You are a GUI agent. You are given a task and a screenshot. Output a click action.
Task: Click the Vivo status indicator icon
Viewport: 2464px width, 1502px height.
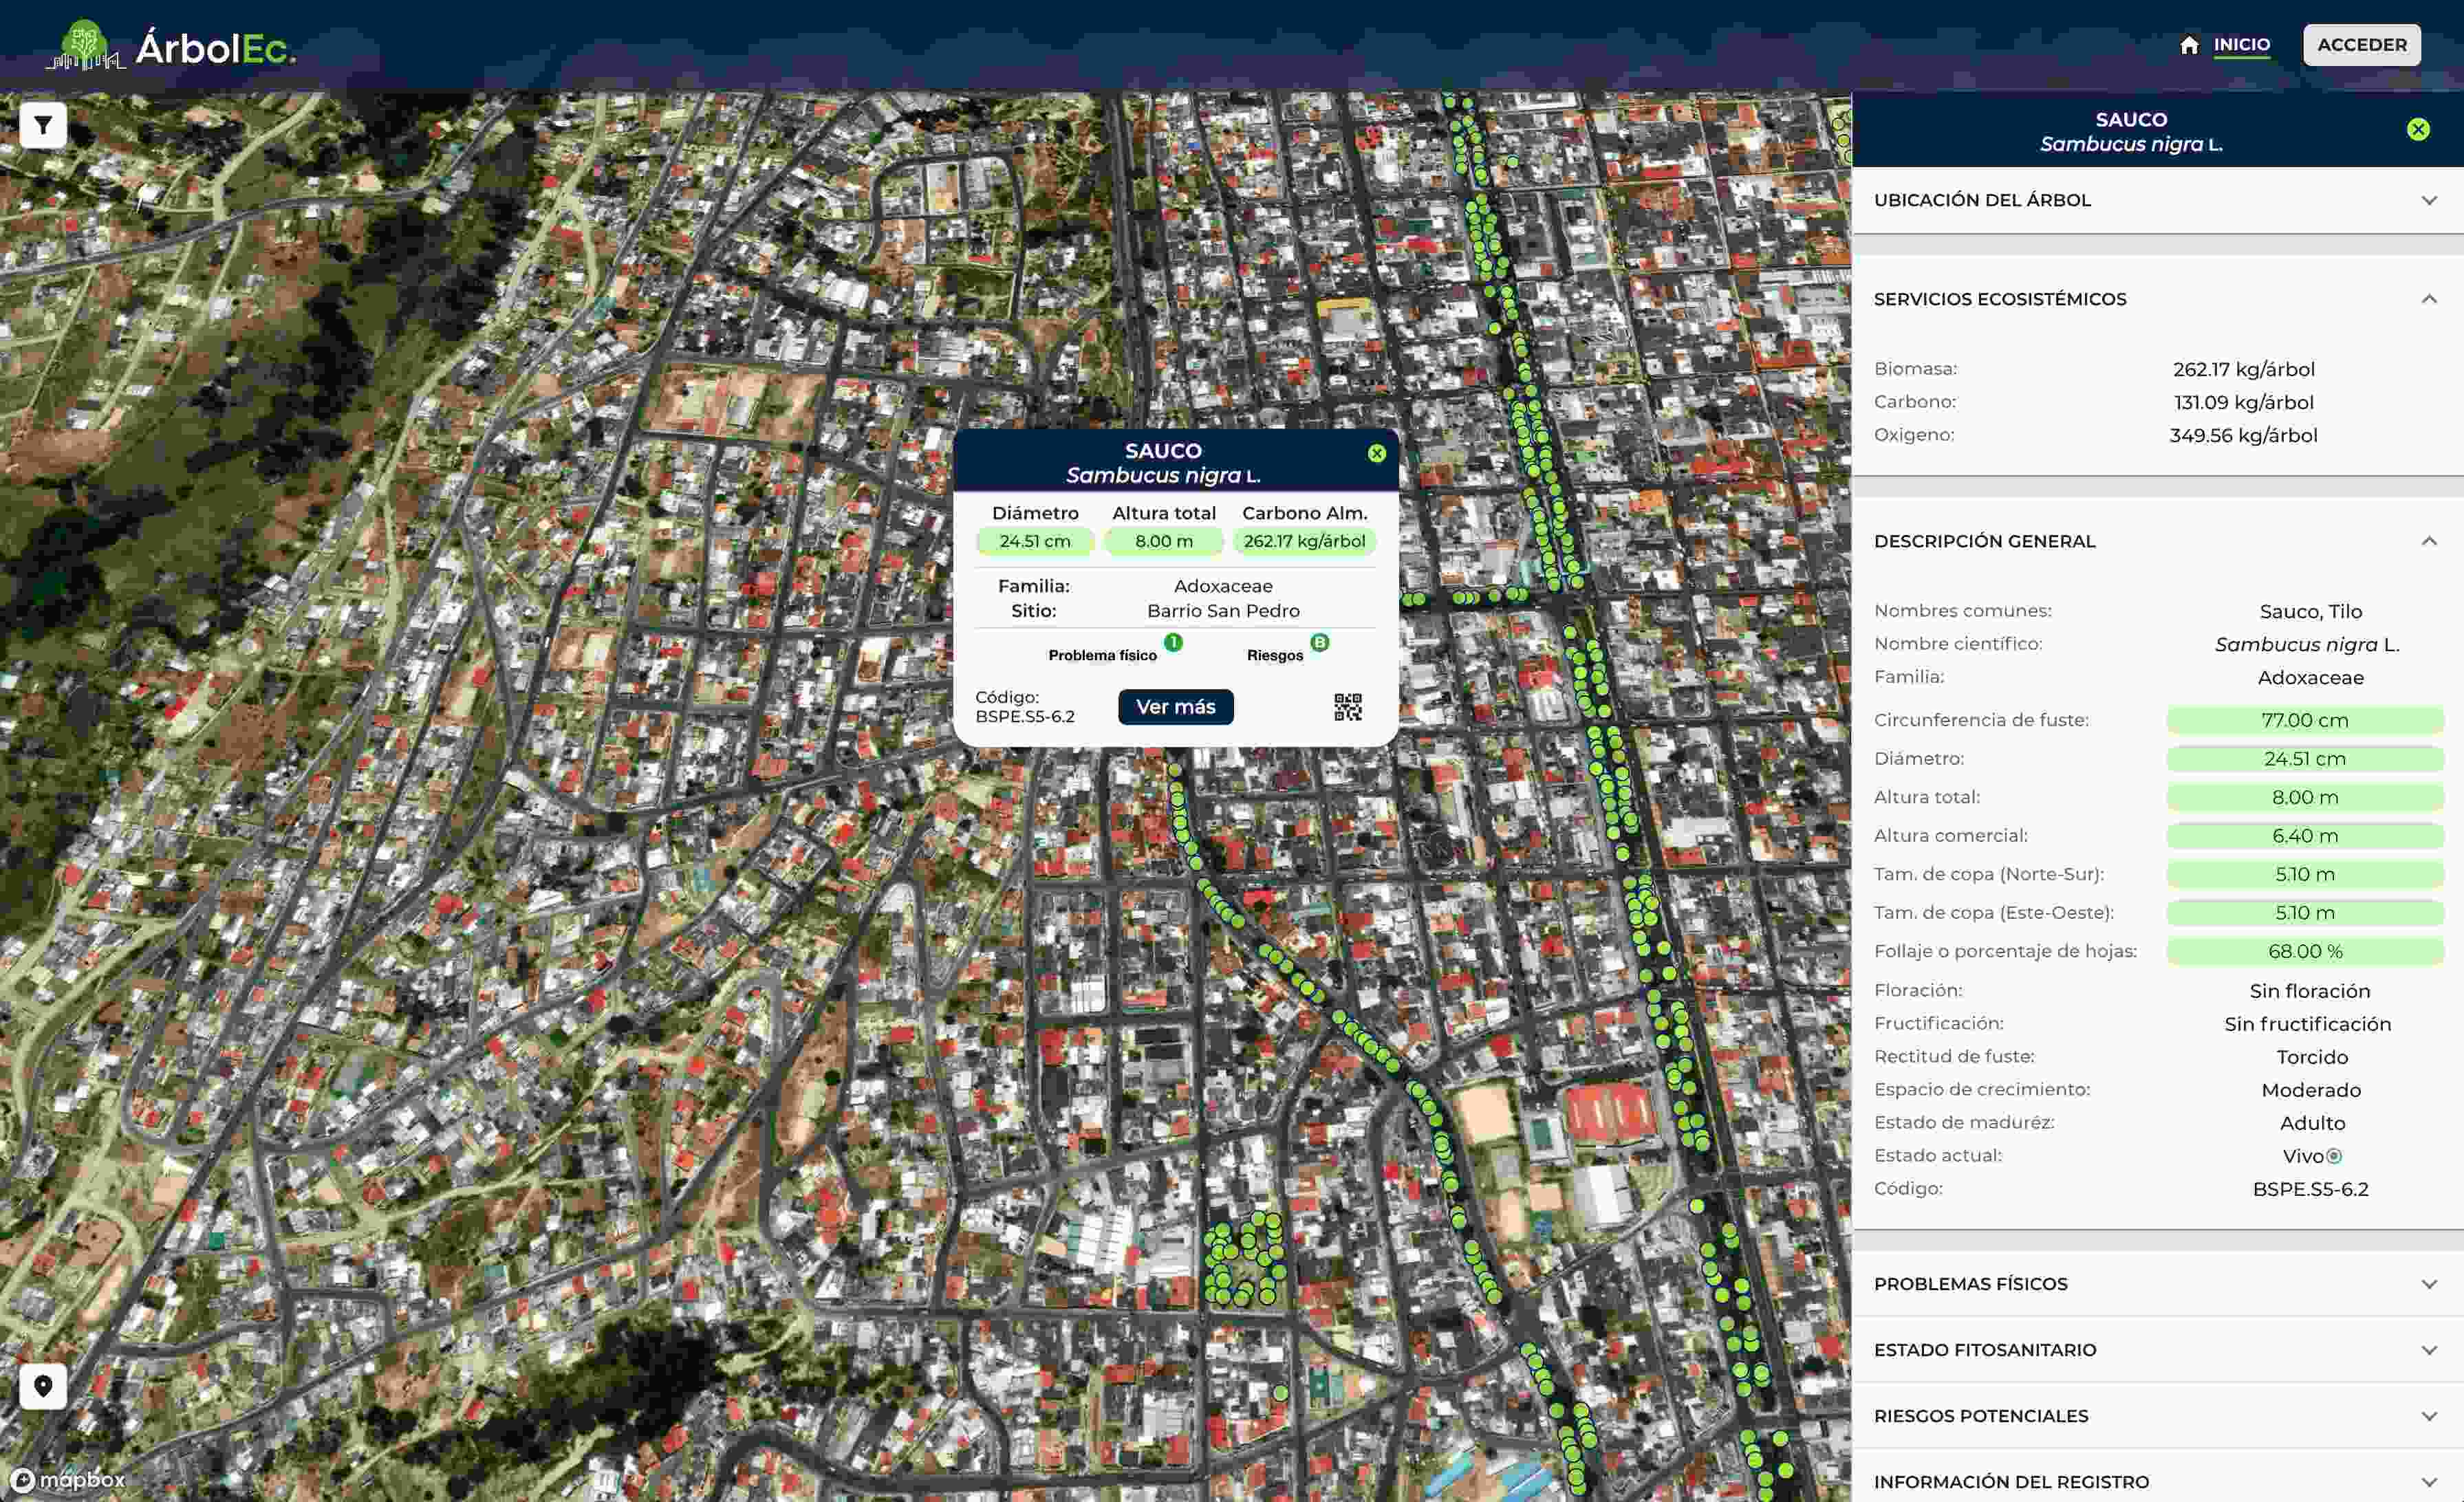[x=2334, y=1156]
